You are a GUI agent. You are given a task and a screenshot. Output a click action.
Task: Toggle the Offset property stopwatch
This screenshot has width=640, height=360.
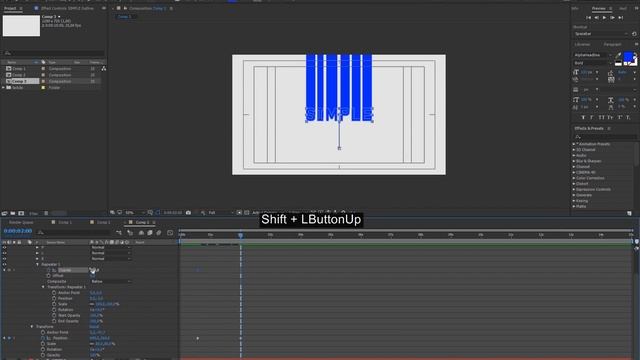point(49,276)
